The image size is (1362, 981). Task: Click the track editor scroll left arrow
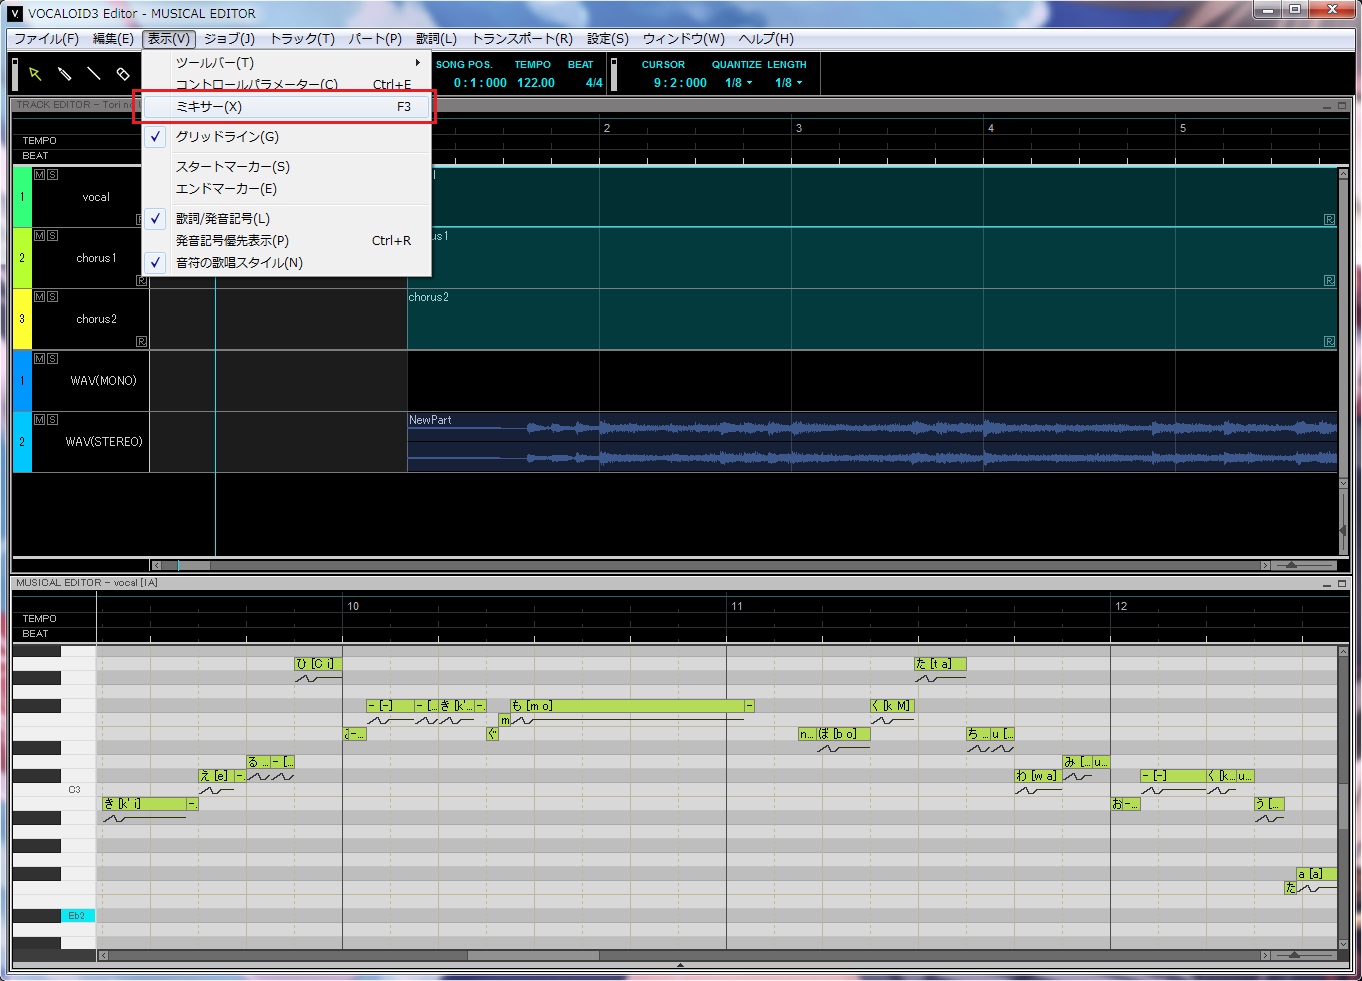[155, 565]
